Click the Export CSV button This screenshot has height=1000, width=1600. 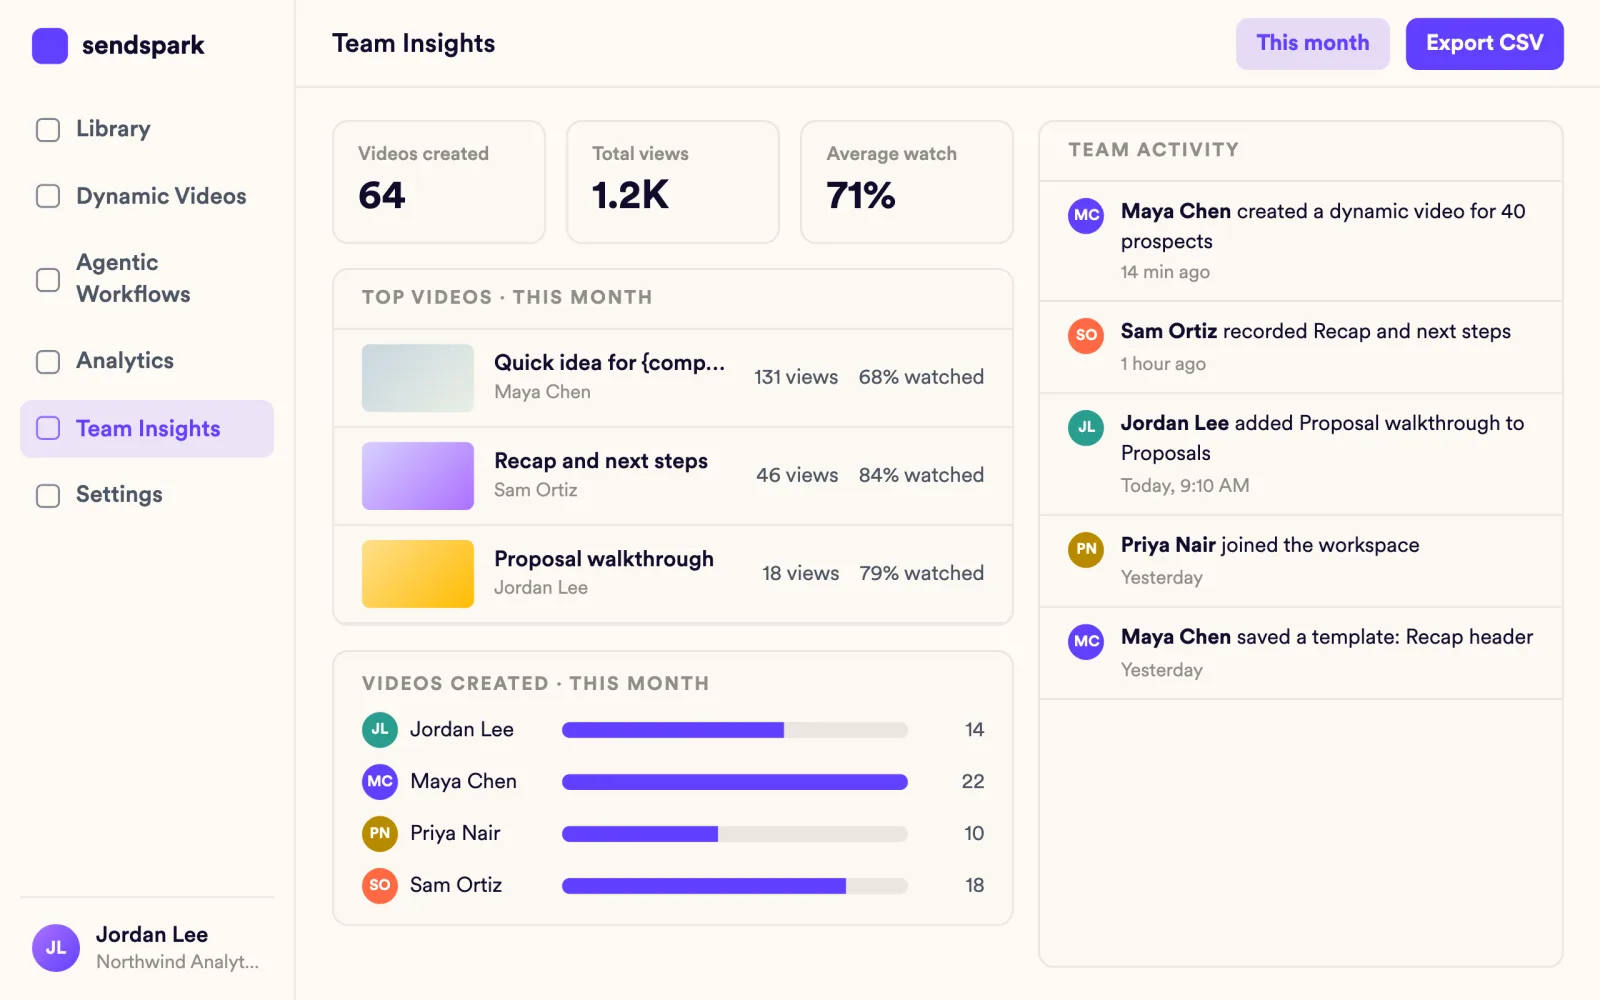1484,44
